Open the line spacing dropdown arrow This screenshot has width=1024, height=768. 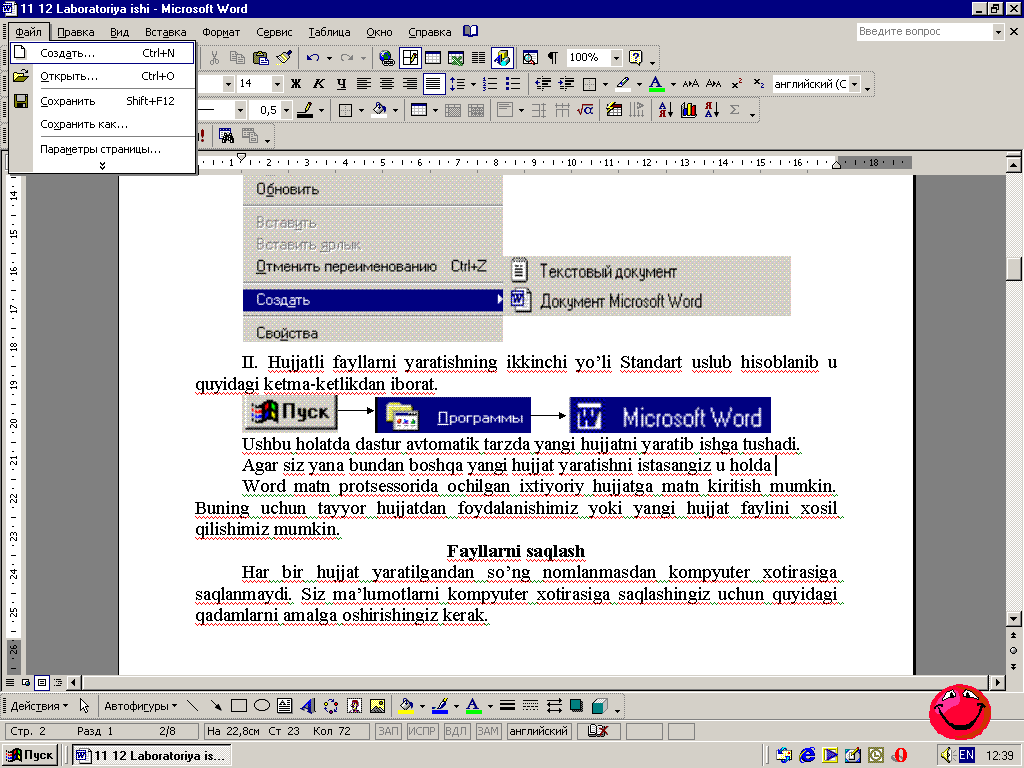pyautogui.click(x=473, y=84)
